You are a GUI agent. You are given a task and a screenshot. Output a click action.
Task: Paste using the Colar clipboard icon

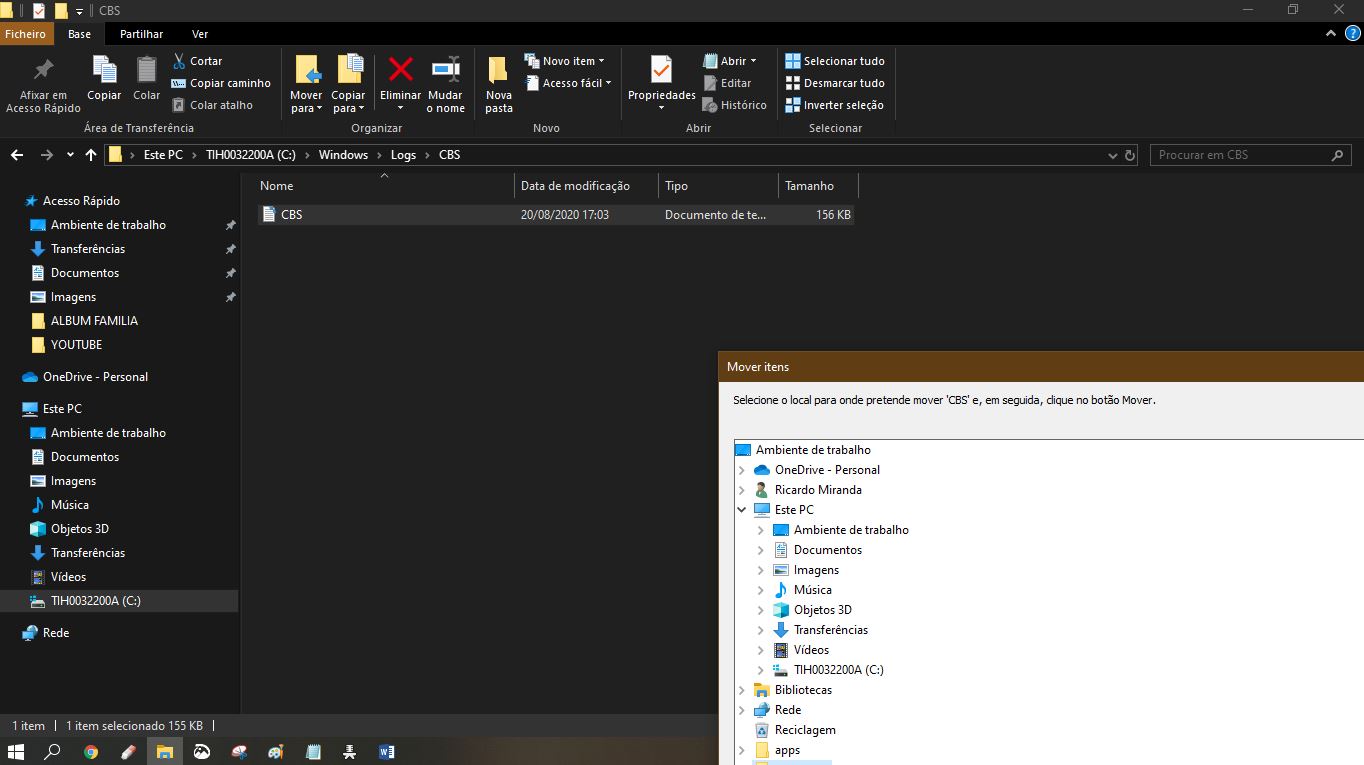(x=146, y=78)
